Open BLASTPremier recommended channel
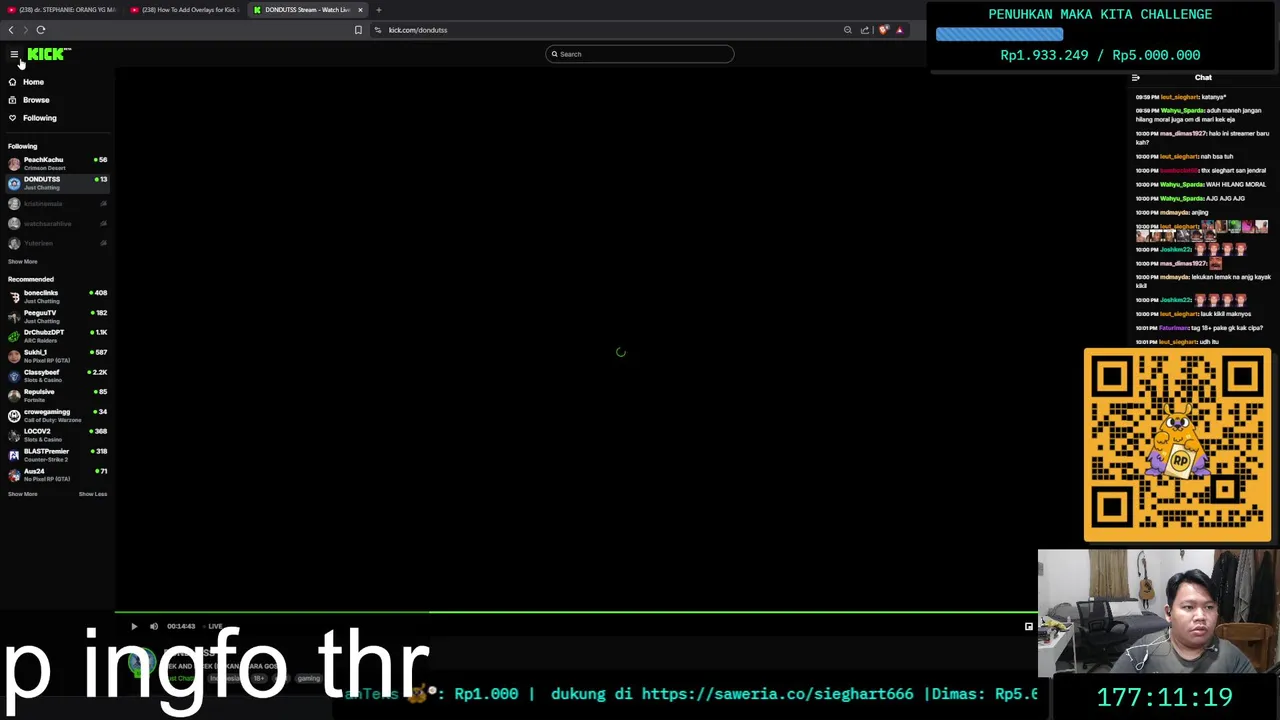 (x=58, y=455)
